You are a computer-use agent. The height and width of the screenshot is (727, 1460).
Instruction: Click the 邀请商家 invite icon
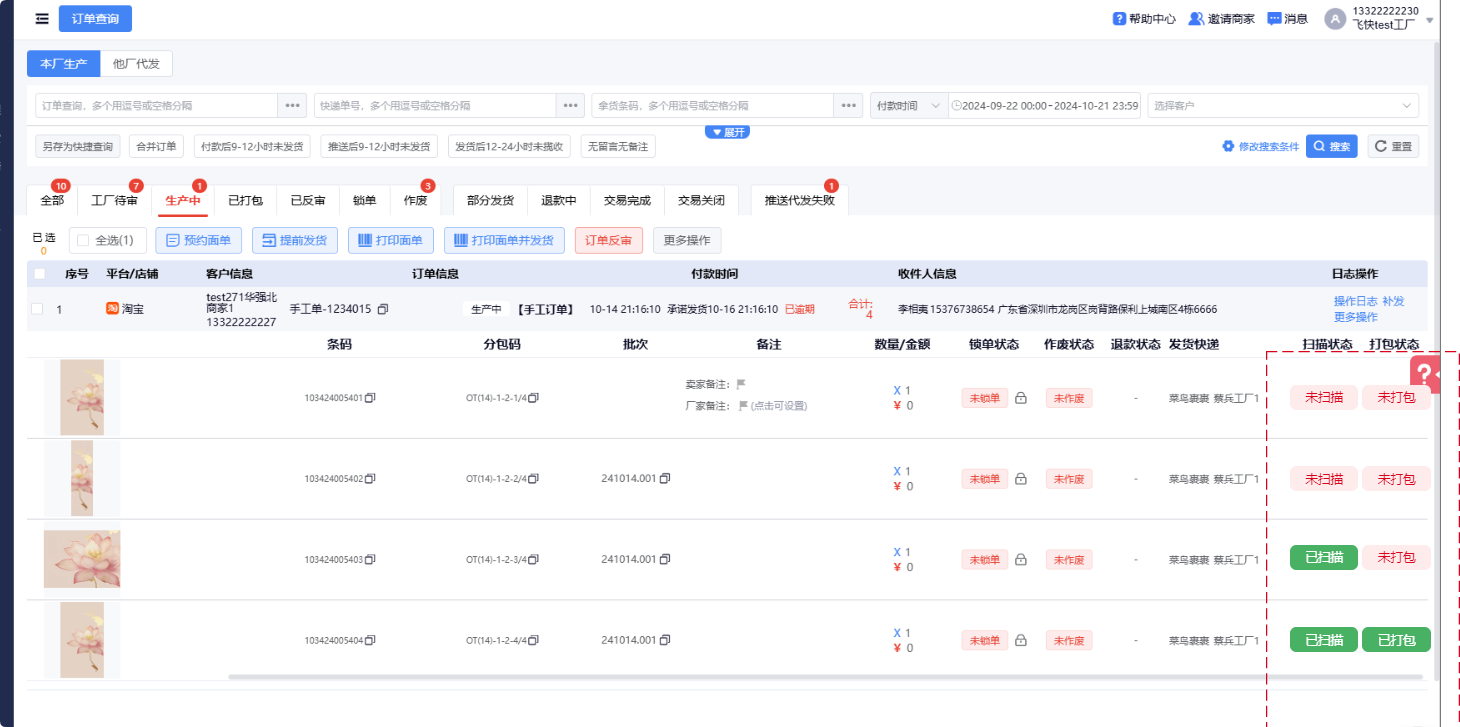click(x=1195, y=19)
